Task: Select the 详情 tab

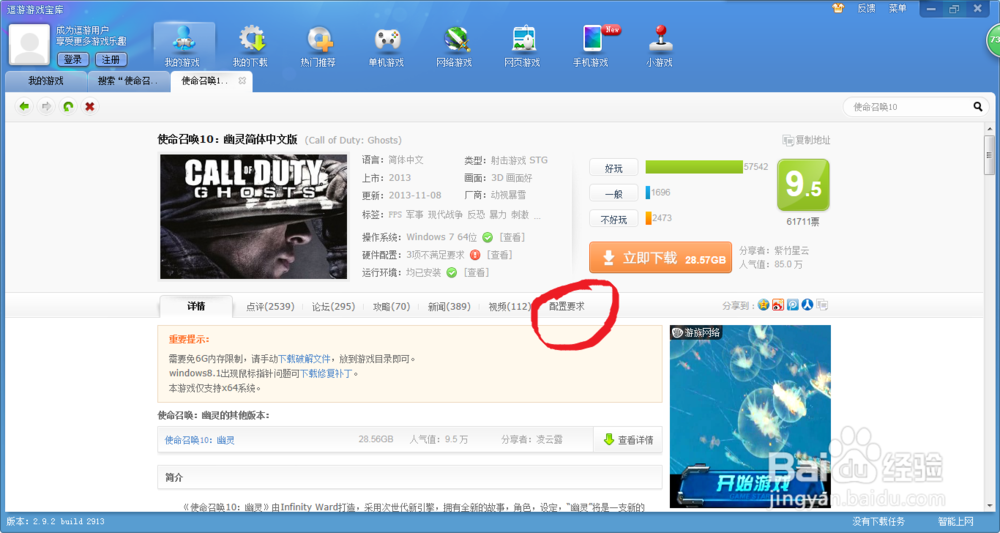Action: [x=196, y=306]
